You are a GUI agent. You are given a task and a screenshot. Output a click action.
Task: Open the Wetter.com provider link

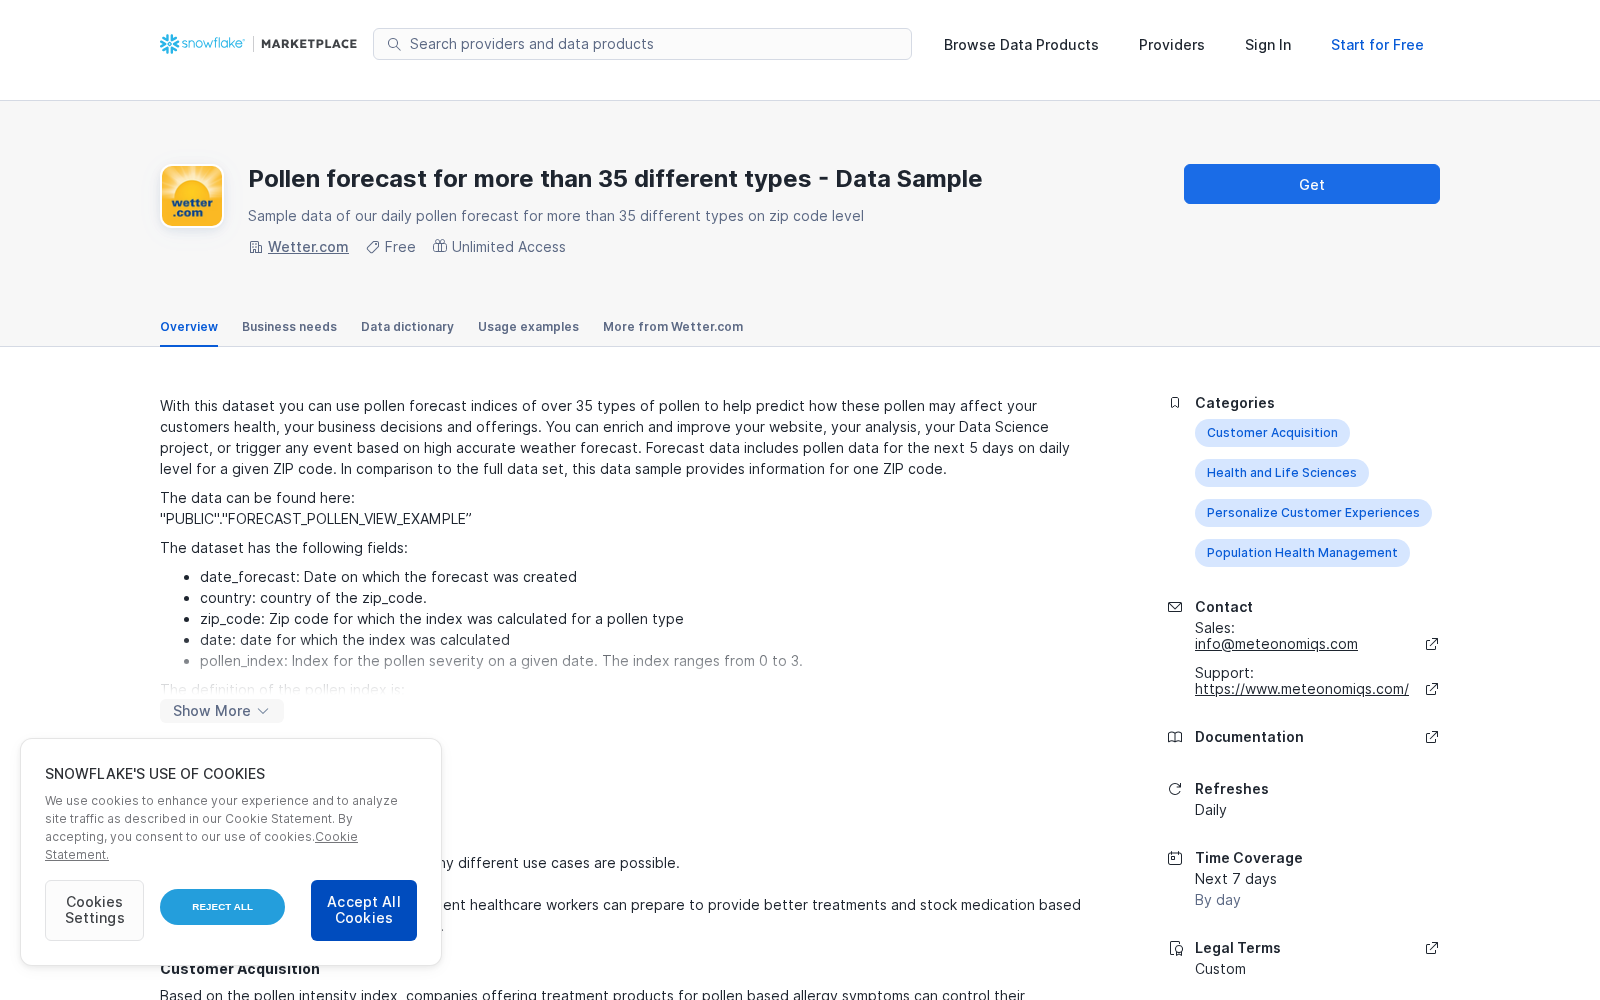pos(308,247)
